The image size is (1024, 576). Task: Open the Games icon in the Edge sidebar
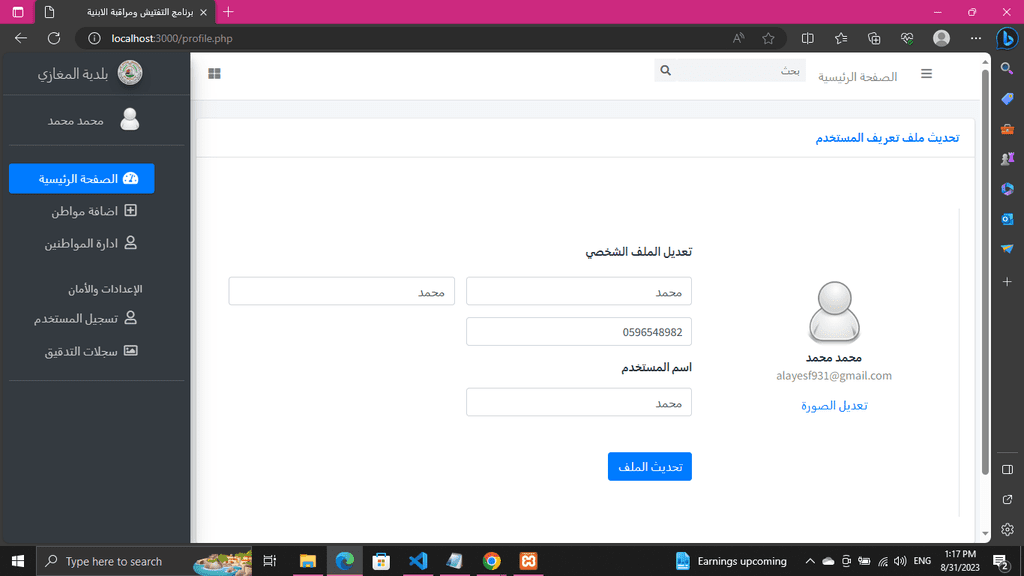pyautogui.click(x=1007, y=159)
